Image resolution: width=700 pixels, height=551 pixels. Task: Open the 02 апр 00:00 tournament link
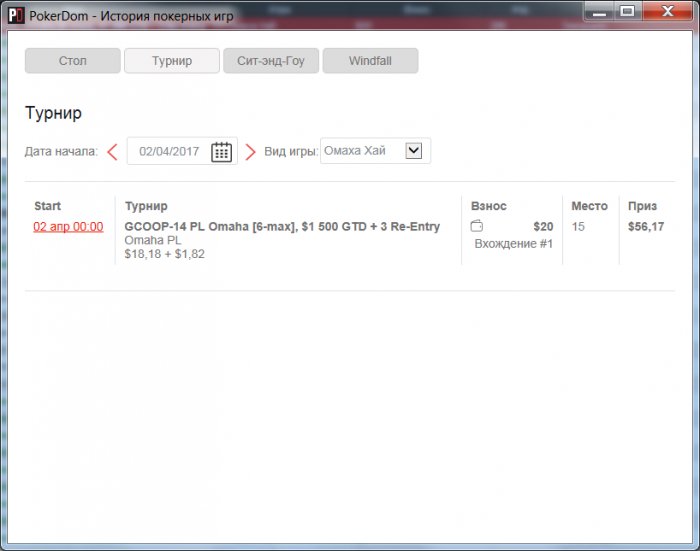68,226
